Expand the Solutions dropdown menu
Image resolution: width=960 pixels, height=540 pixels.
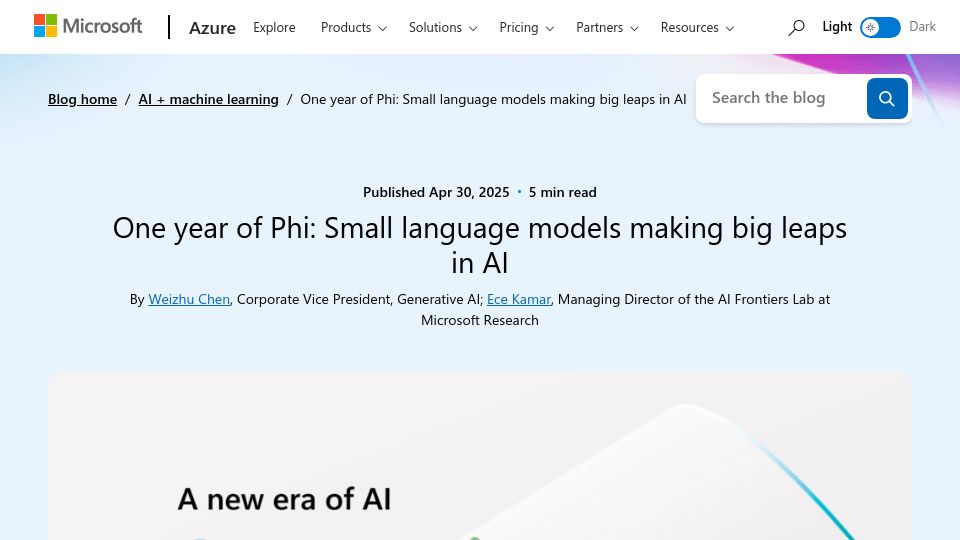coord(443,28)
